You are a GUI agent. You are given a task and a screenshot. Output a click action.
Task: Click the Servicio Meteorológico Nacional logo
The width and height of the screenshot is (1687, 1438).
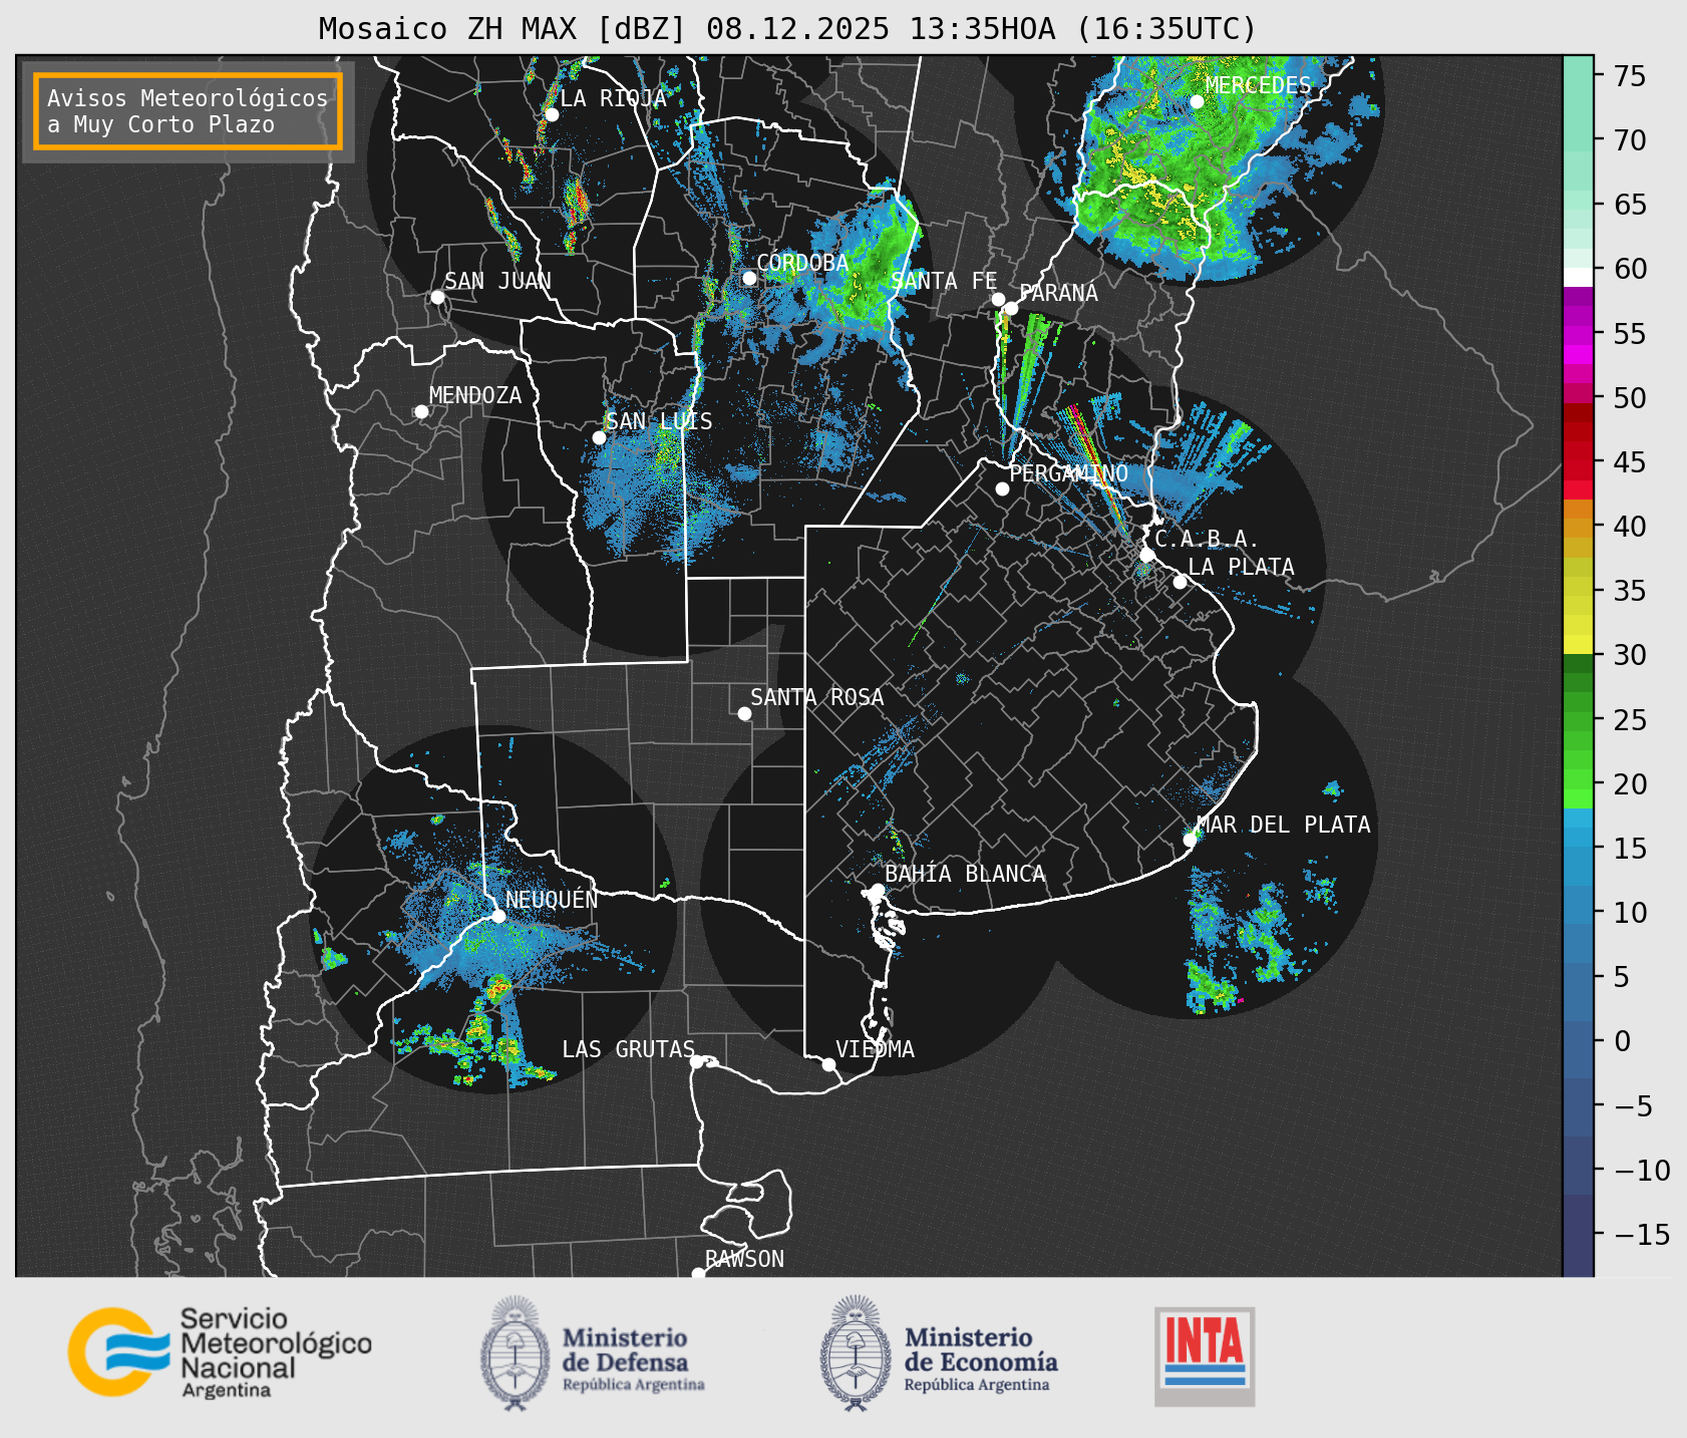[x=220, y=1352]
